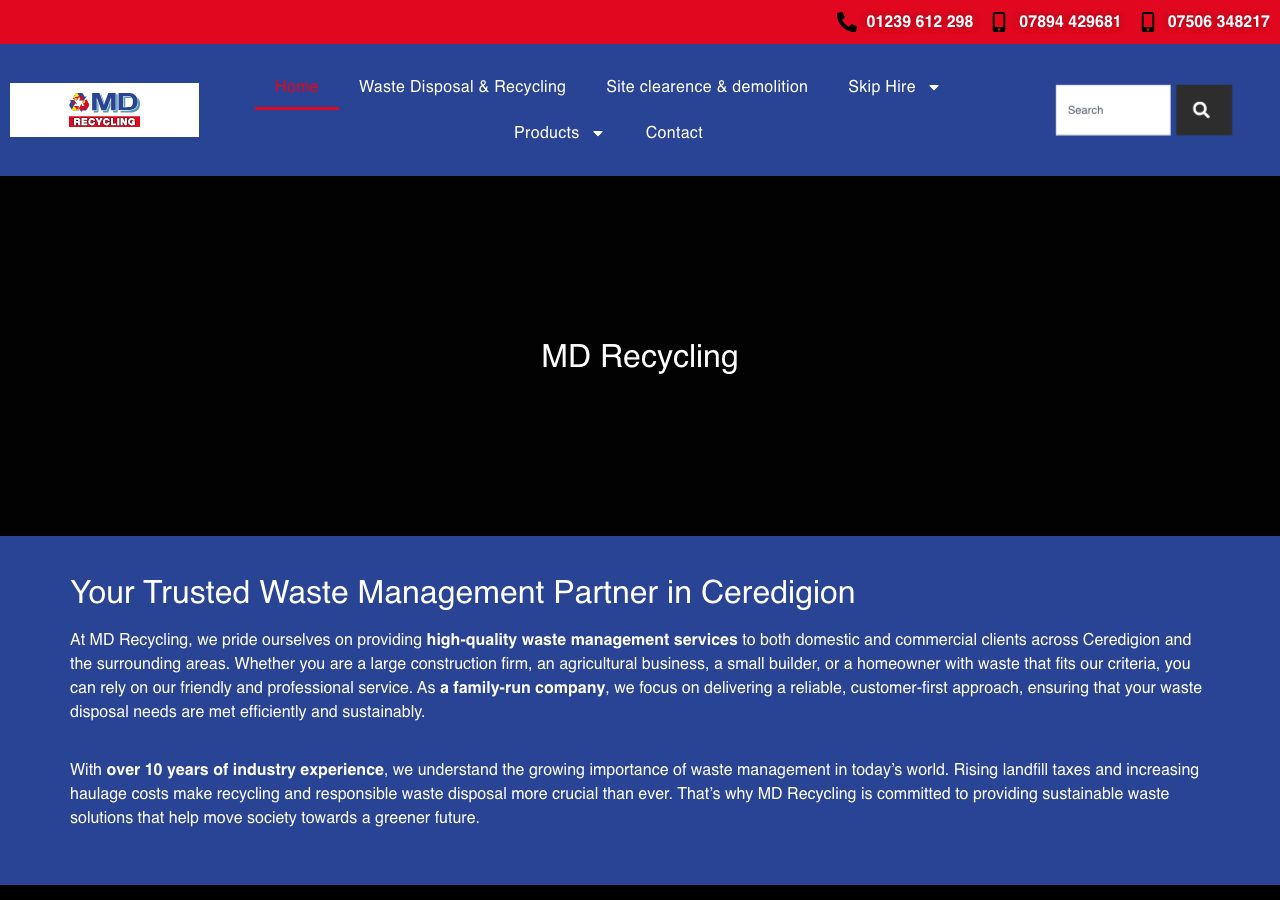Click the magnifying glass search button
1280x900 pixels.
[x=1203, y=110]
